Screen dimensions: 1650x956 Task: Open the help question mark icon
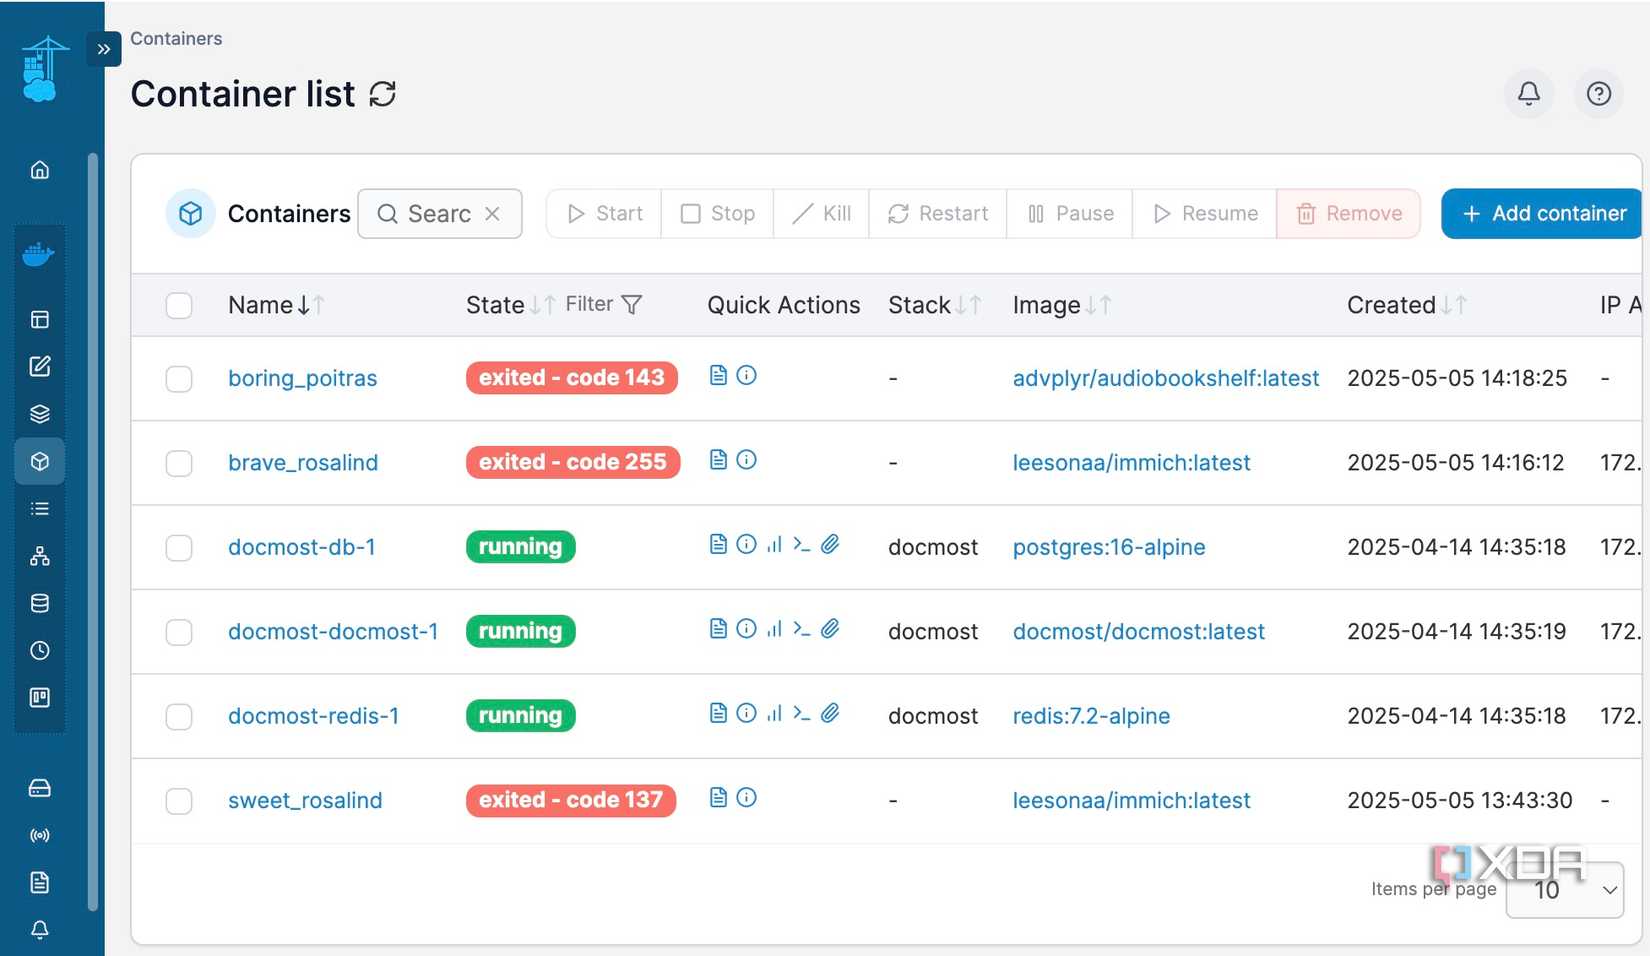[x=1599, y=94]
